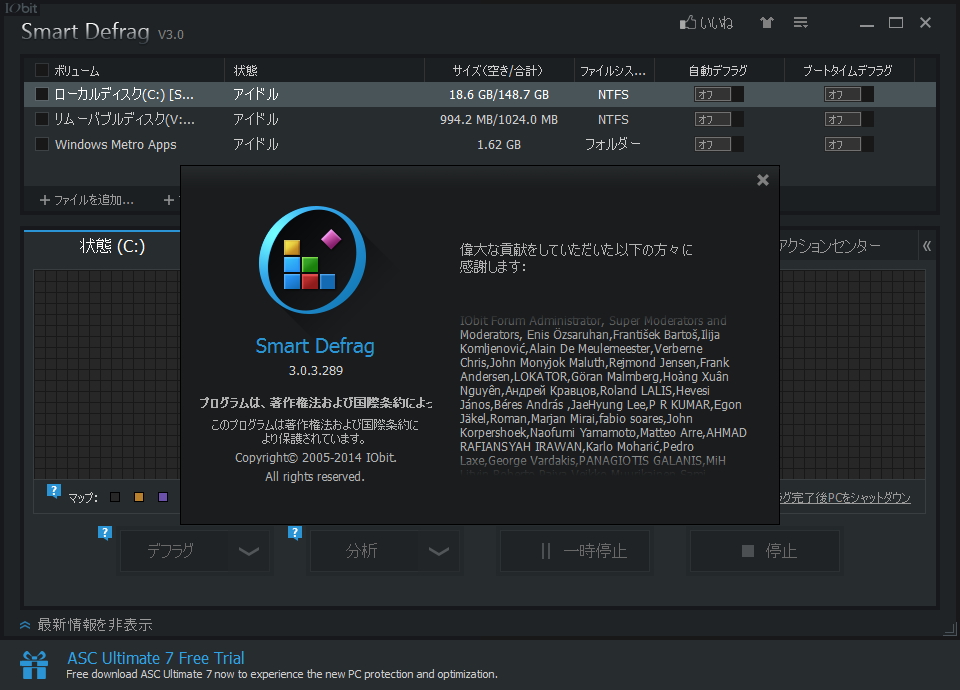Open the ASC Ultimate 7 Free Trial link
This screenshot has width=960, height=690.
click(x=156, y=659)
